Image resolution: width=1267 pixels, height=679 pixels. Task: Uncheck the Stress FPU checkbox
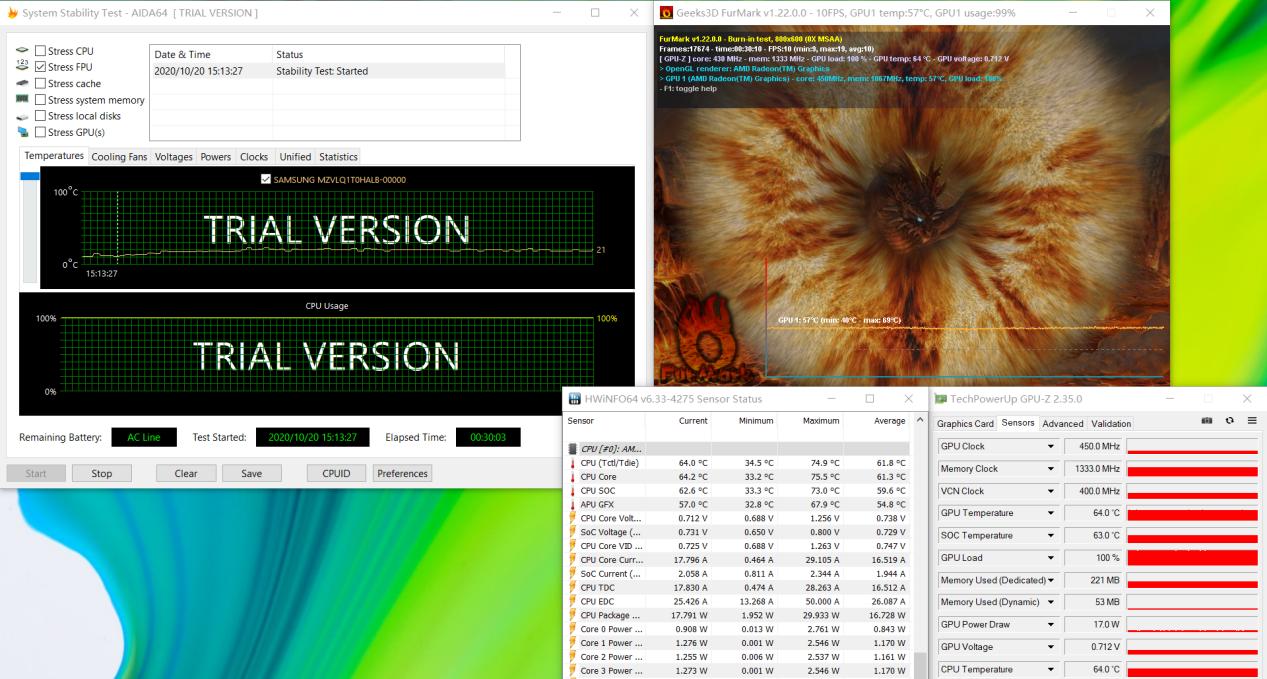point(41,67)
